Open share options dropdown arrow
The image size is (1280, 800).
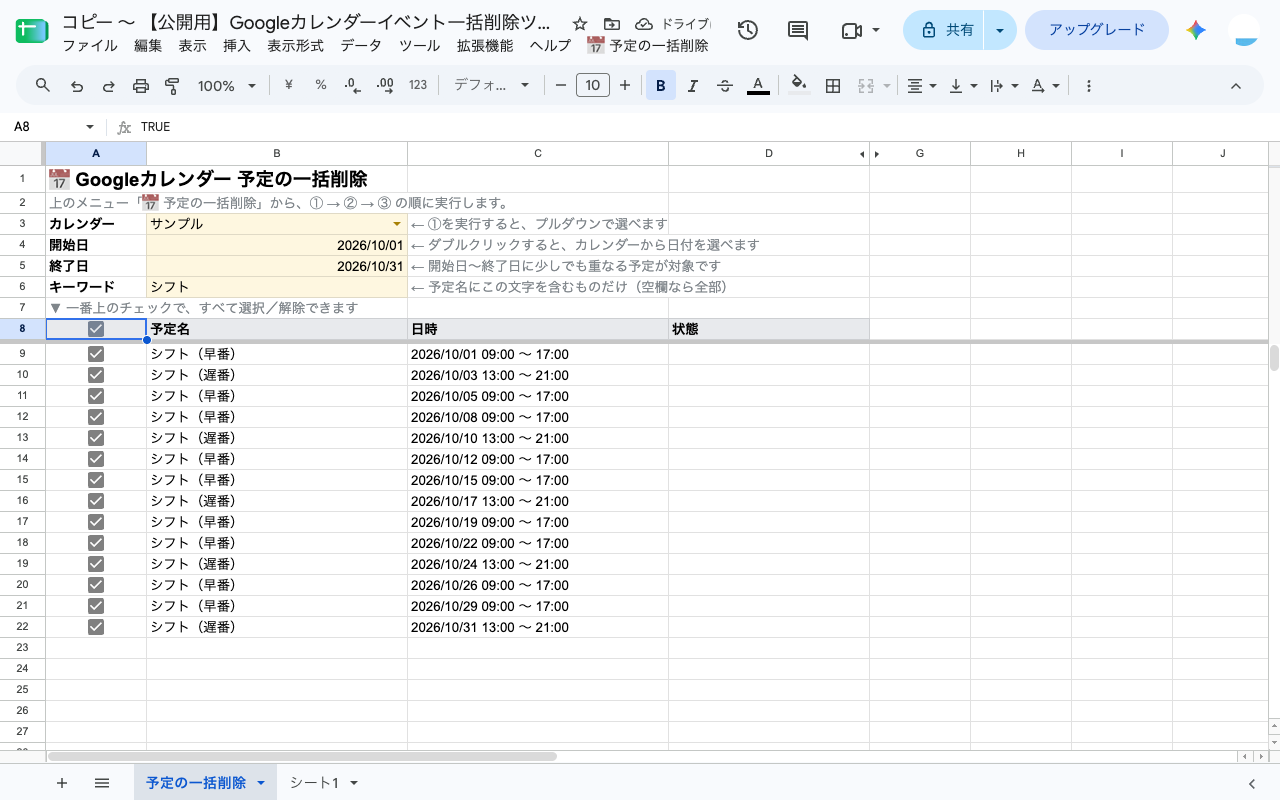point(1000,30)
